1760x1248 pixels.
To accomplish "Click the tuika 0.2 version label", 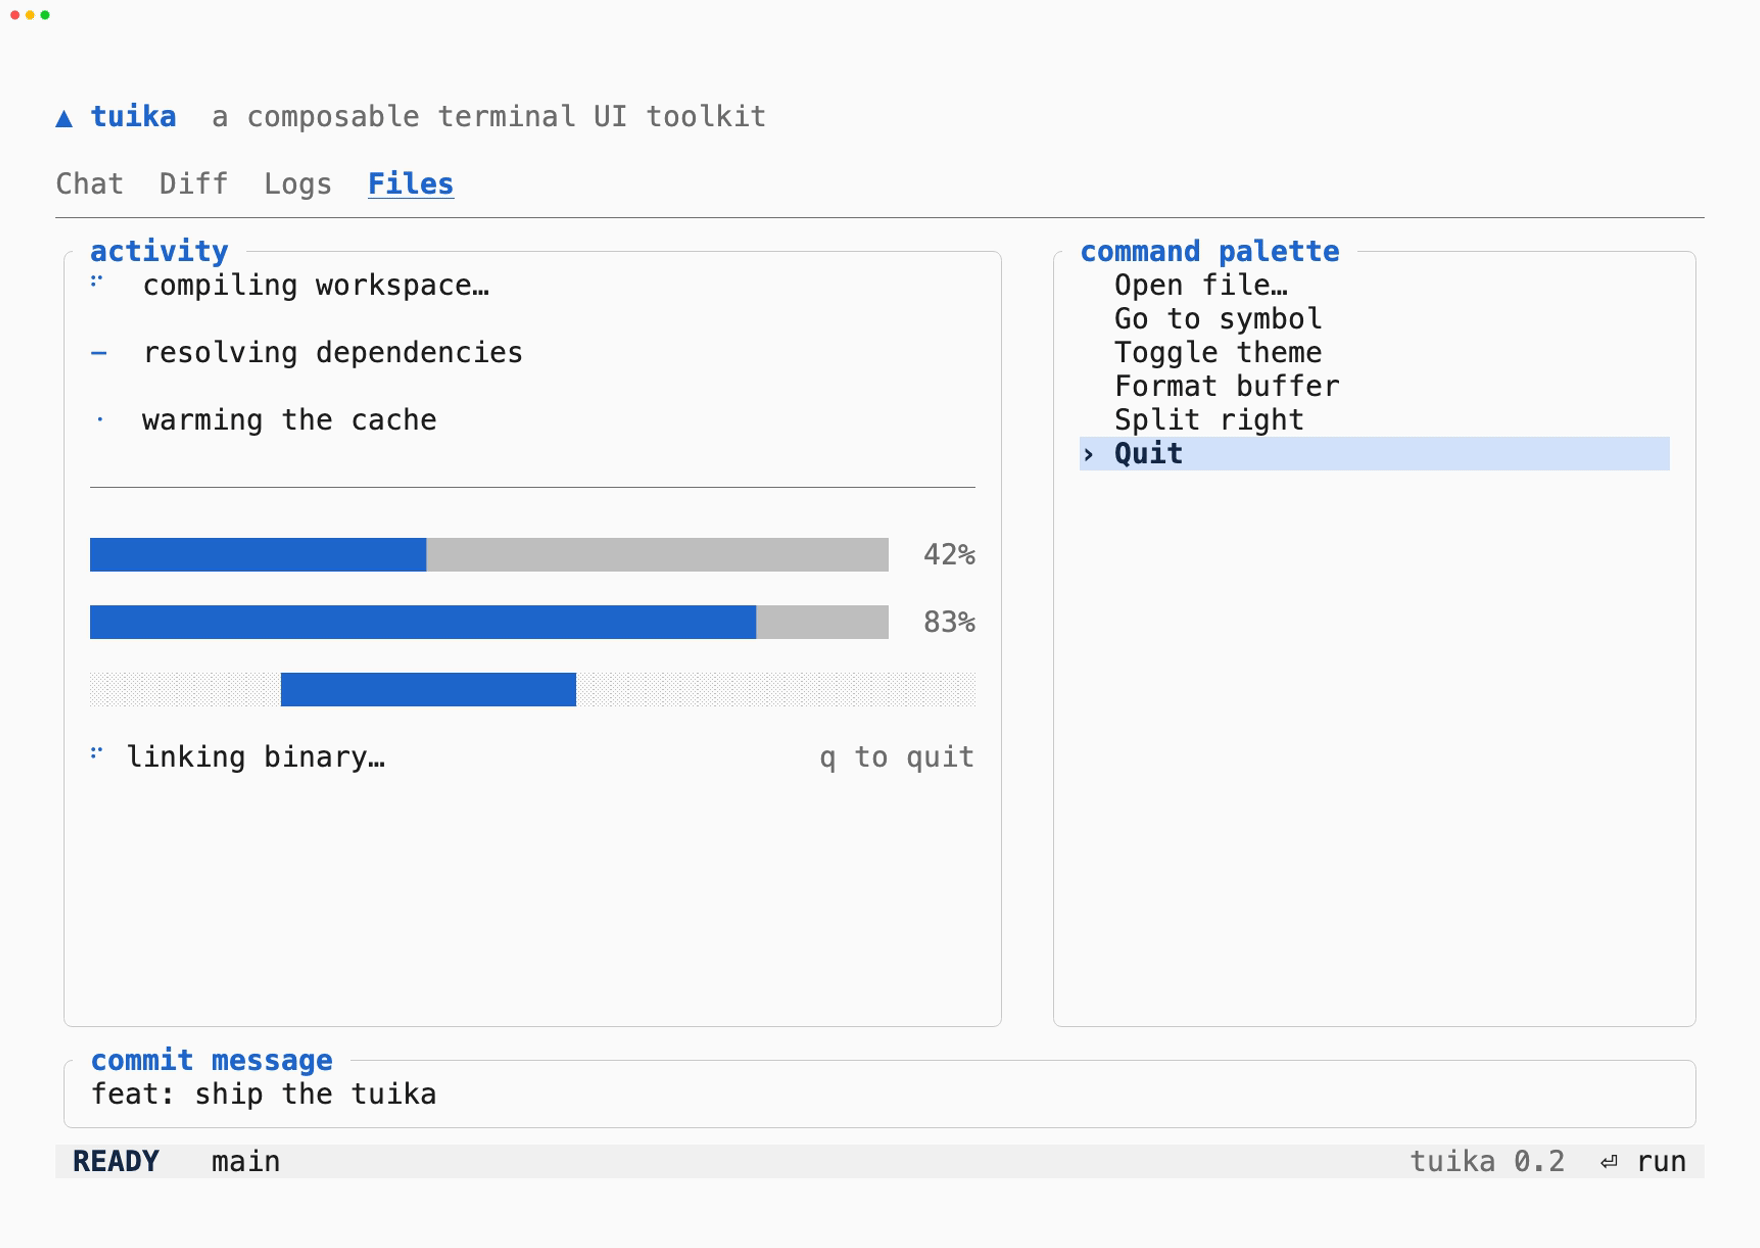I will coord(1487,1161).
